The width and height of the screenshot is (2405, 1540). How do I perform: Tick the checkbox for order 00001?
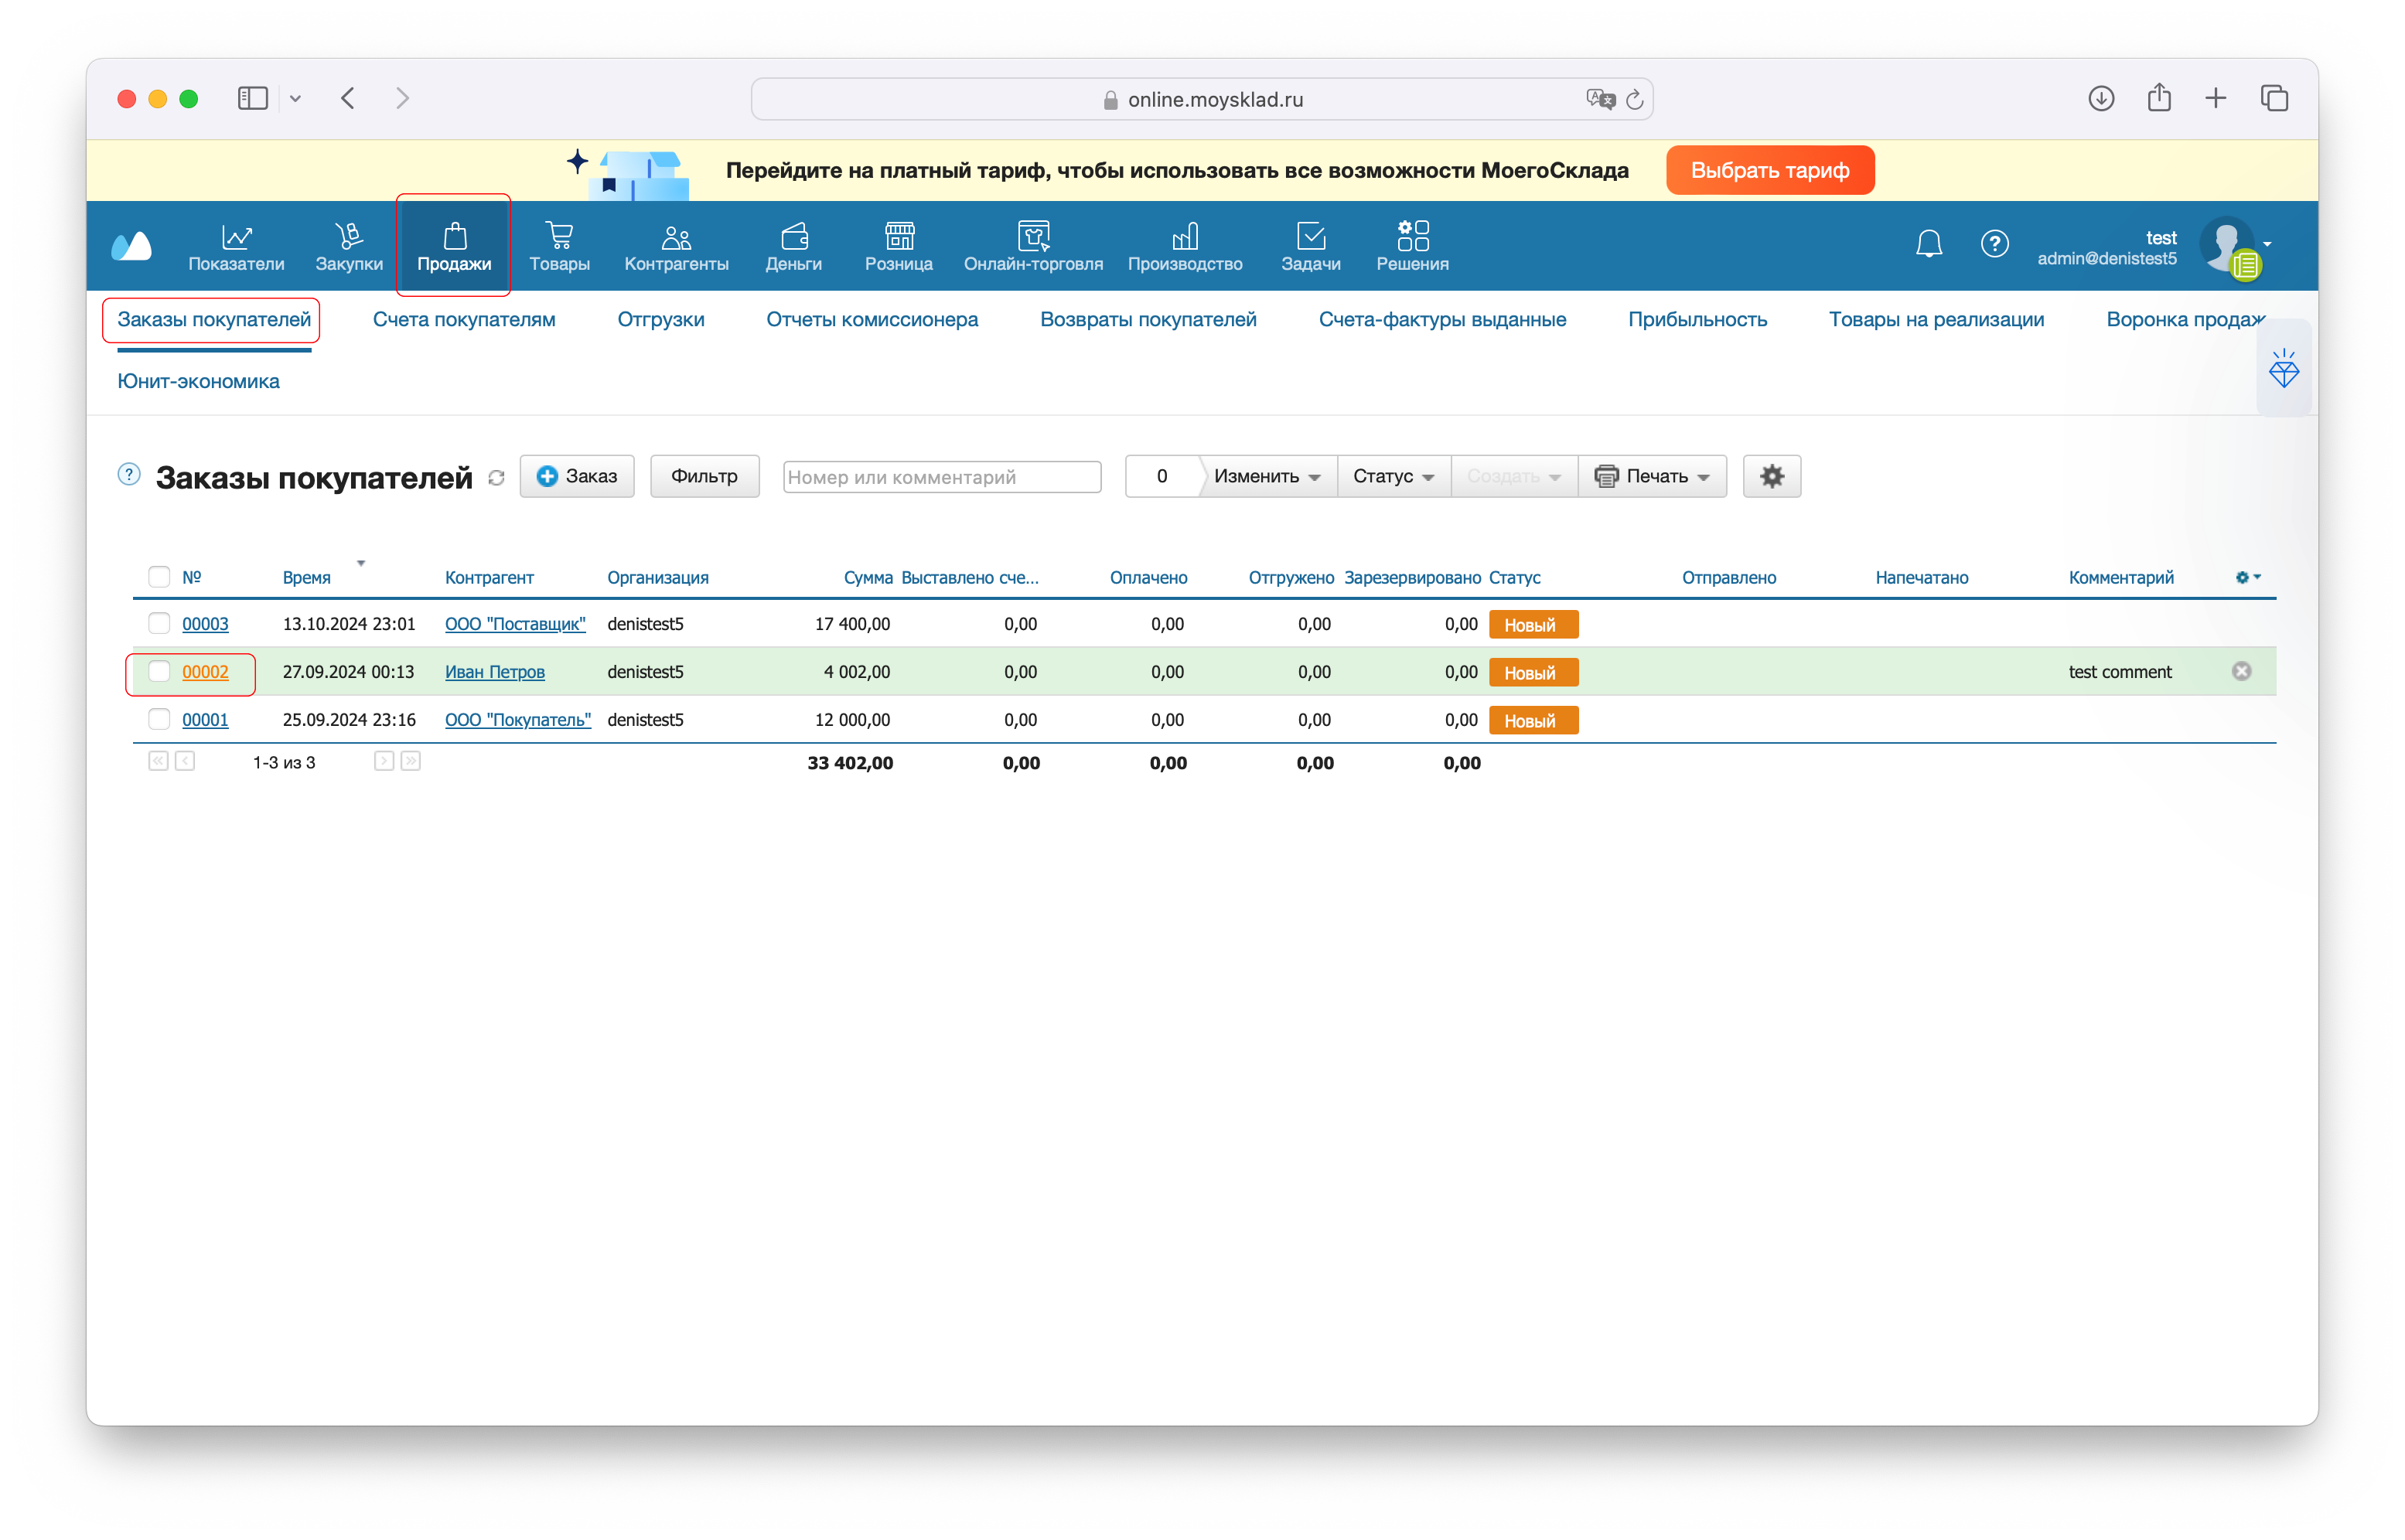click(x=159, y=719)
